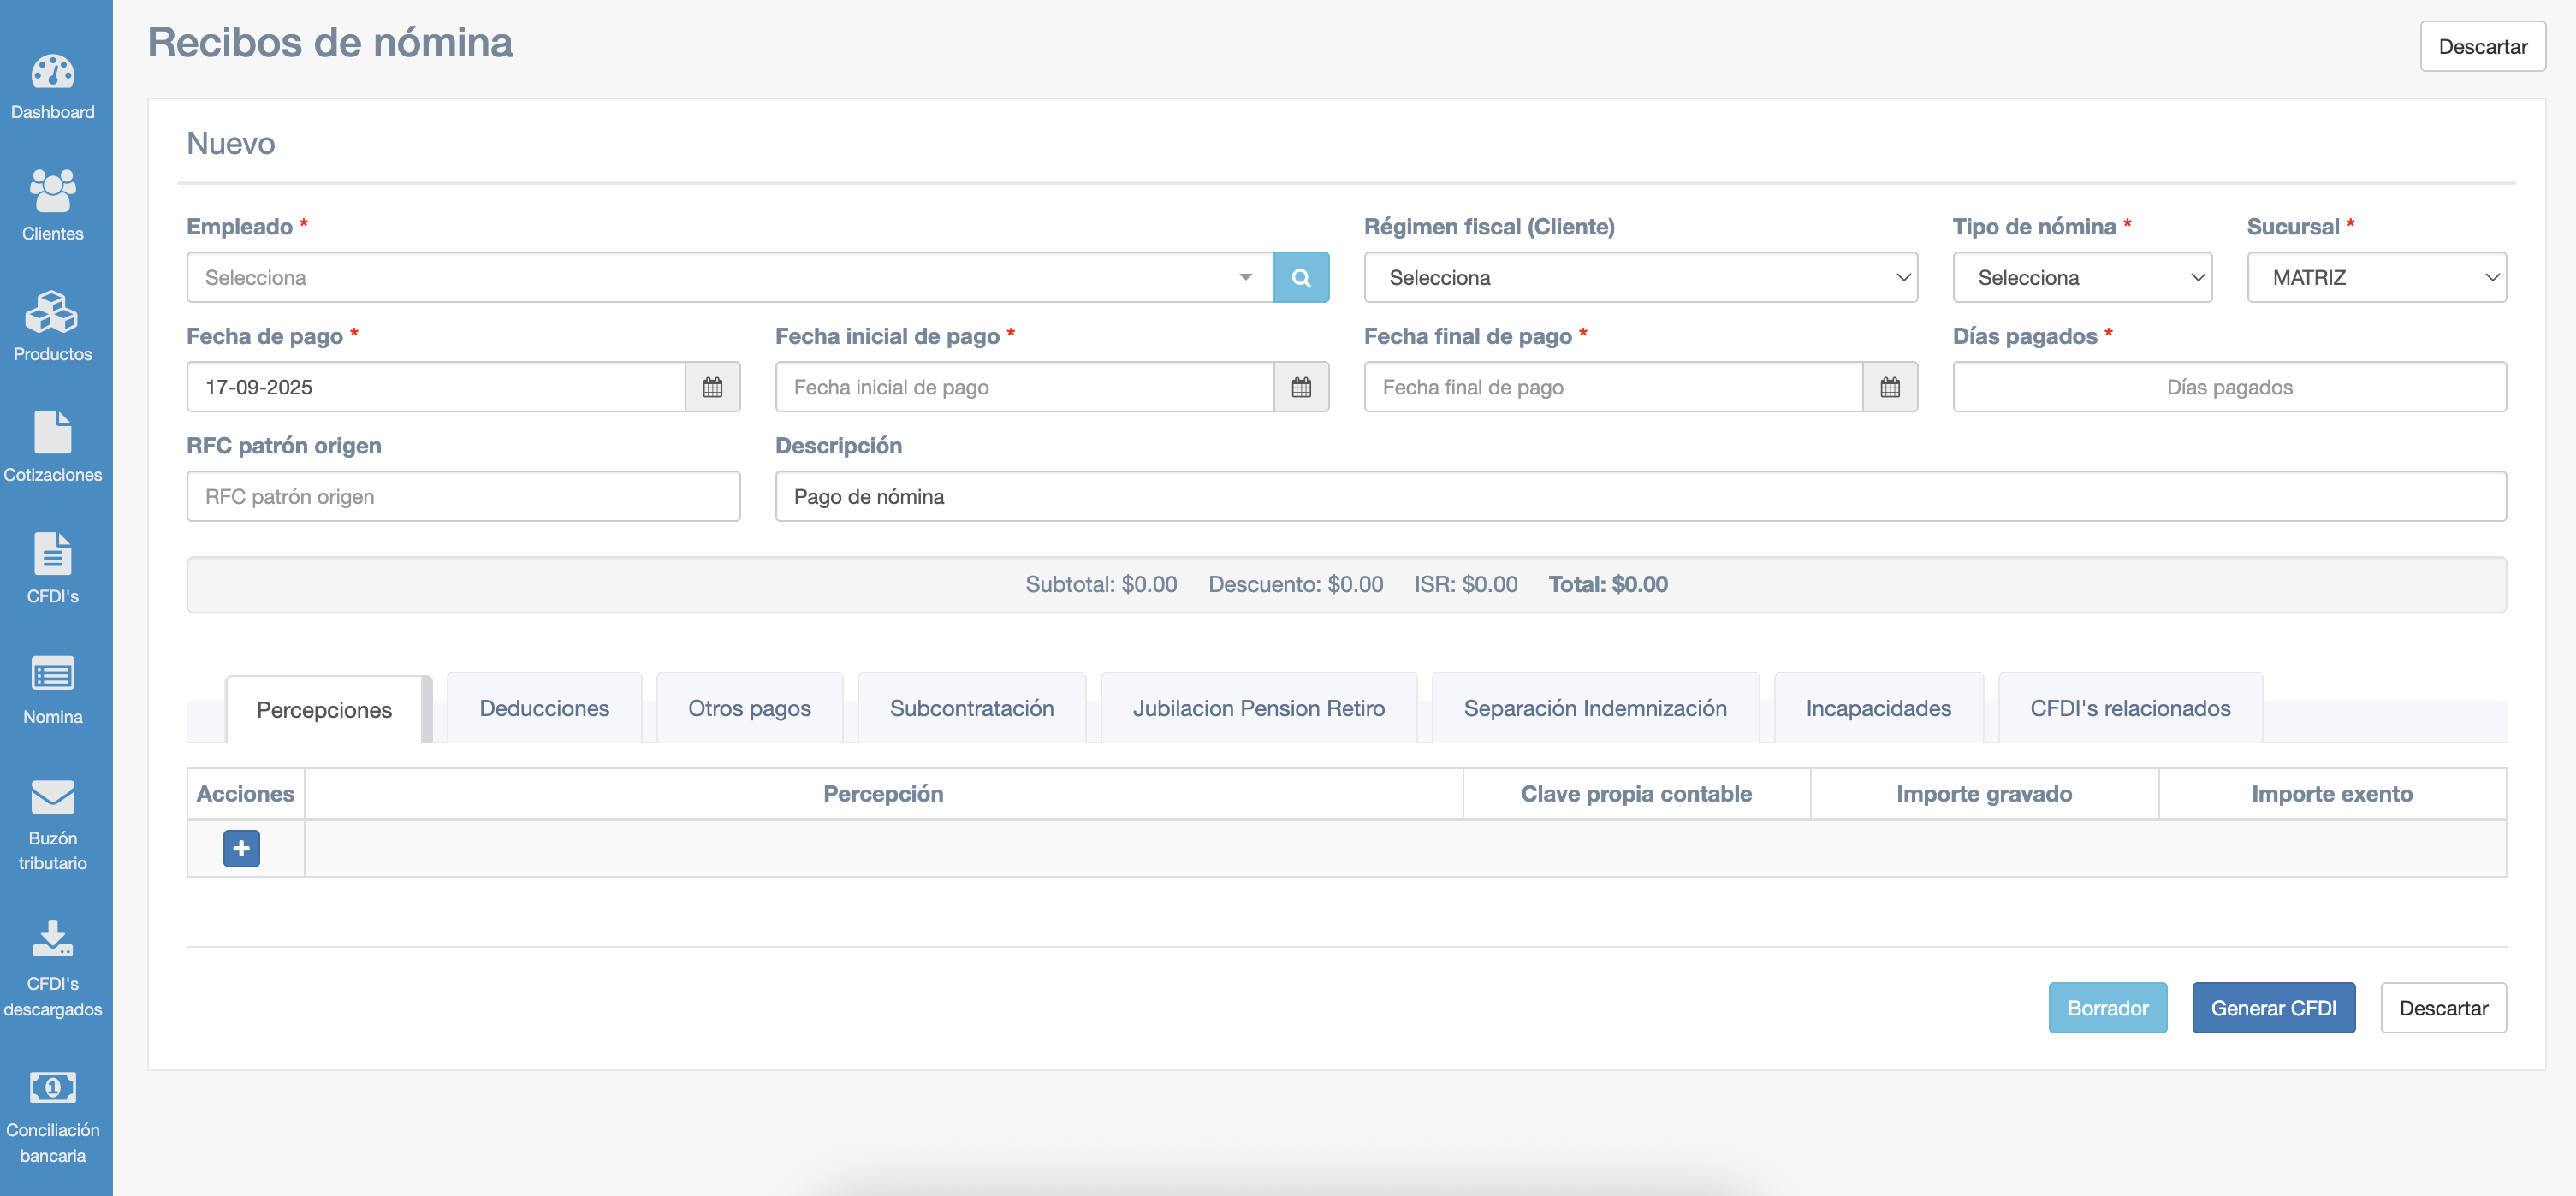Screen dimensions: 2576x1196
Task: Add a perception row with plus button
Action: pyautogui.click(x=241, y=849)
